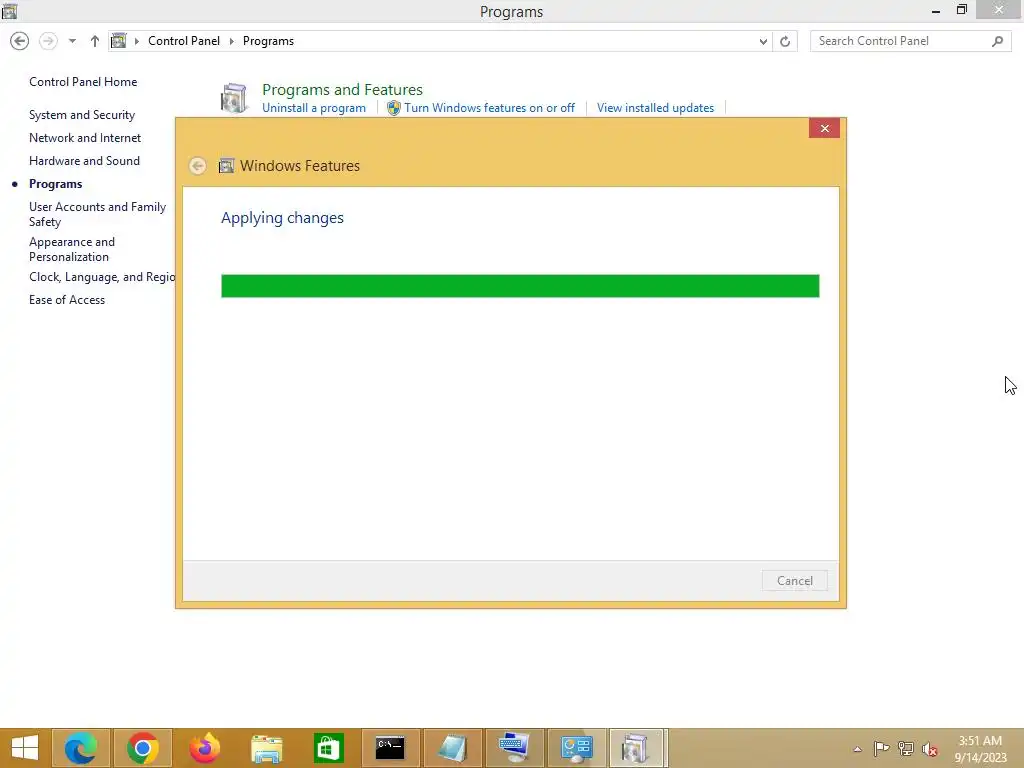The height and width of the screenshot is (768, 1024).
Task: Open Network and Internet category
Action: point(85,138)
